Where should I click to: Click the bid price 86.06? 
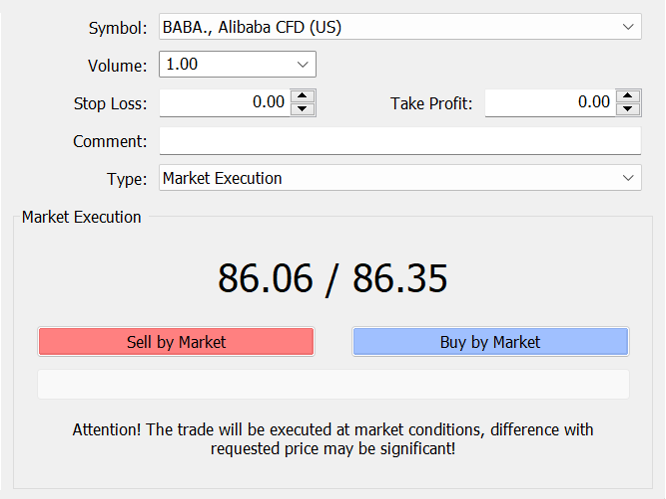(x=265, y=279)
